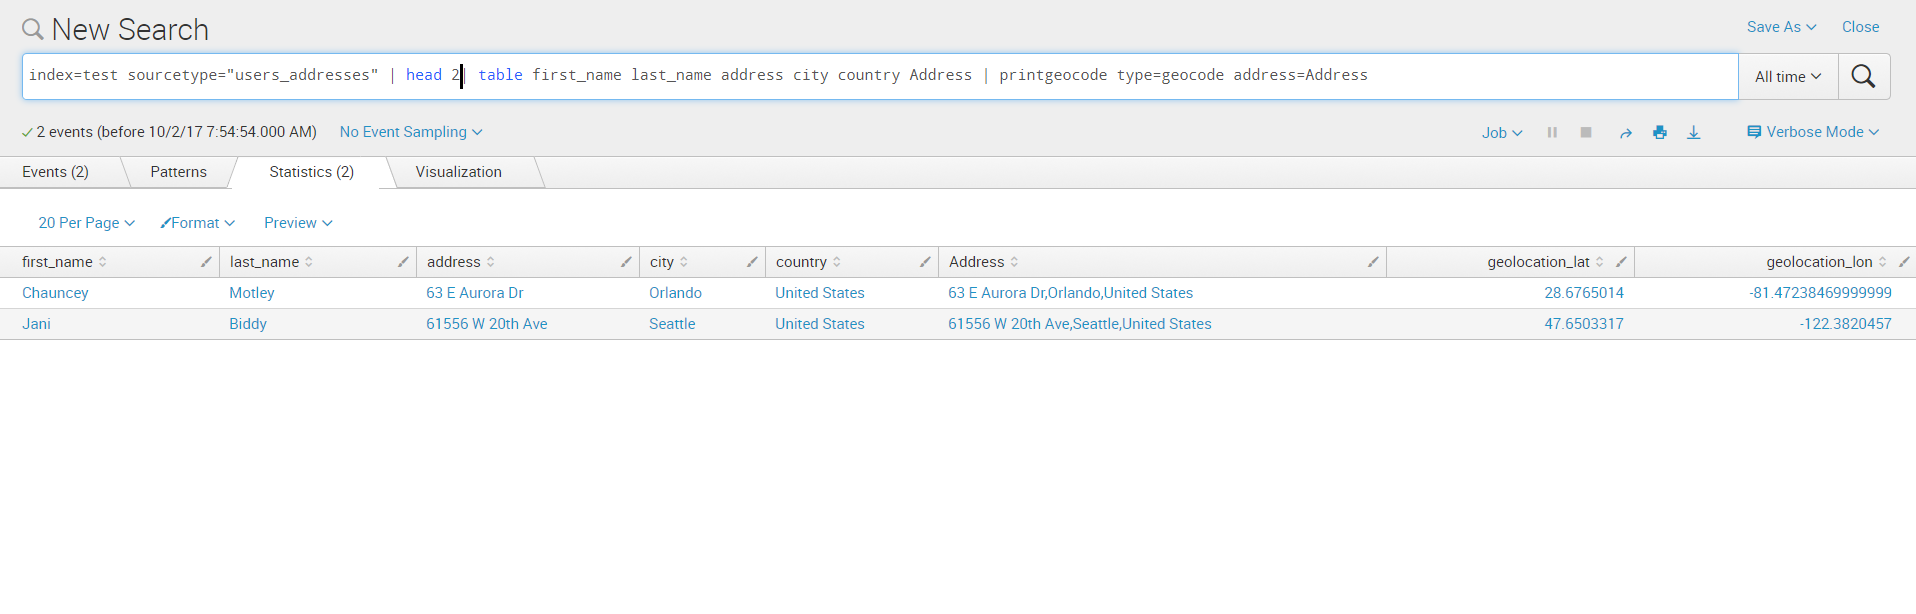1916x614 pixels.
Task: Click the print results icon
Action: (x=1660, y=132)
